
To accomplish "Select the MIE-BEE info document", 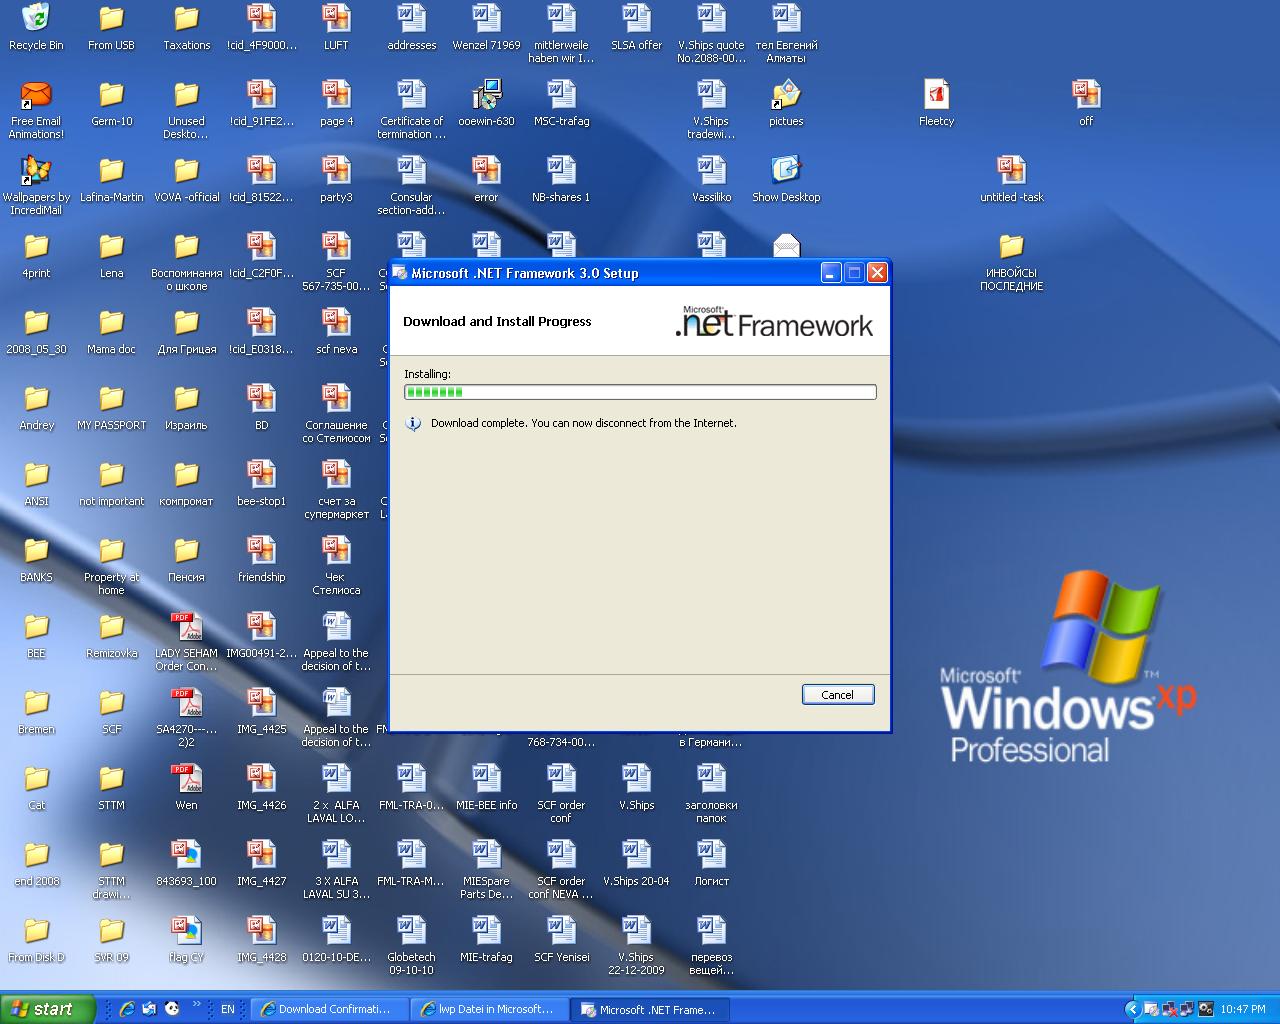I will click(486, 787).
